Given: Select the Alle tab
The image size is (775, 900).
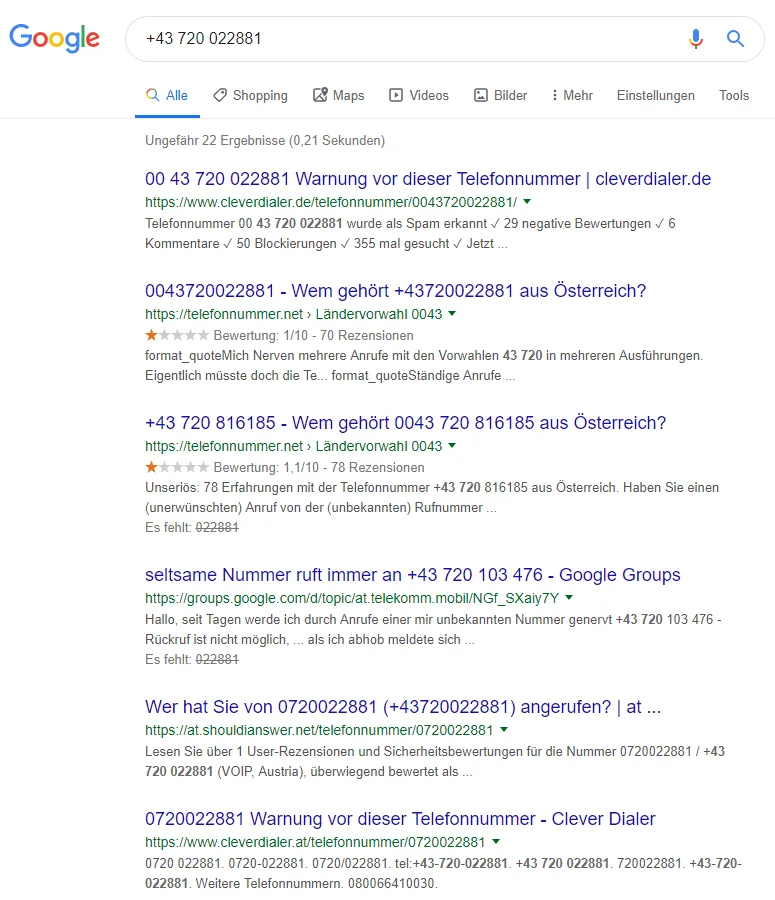Looking at the screenshot, I should [167, 95].
